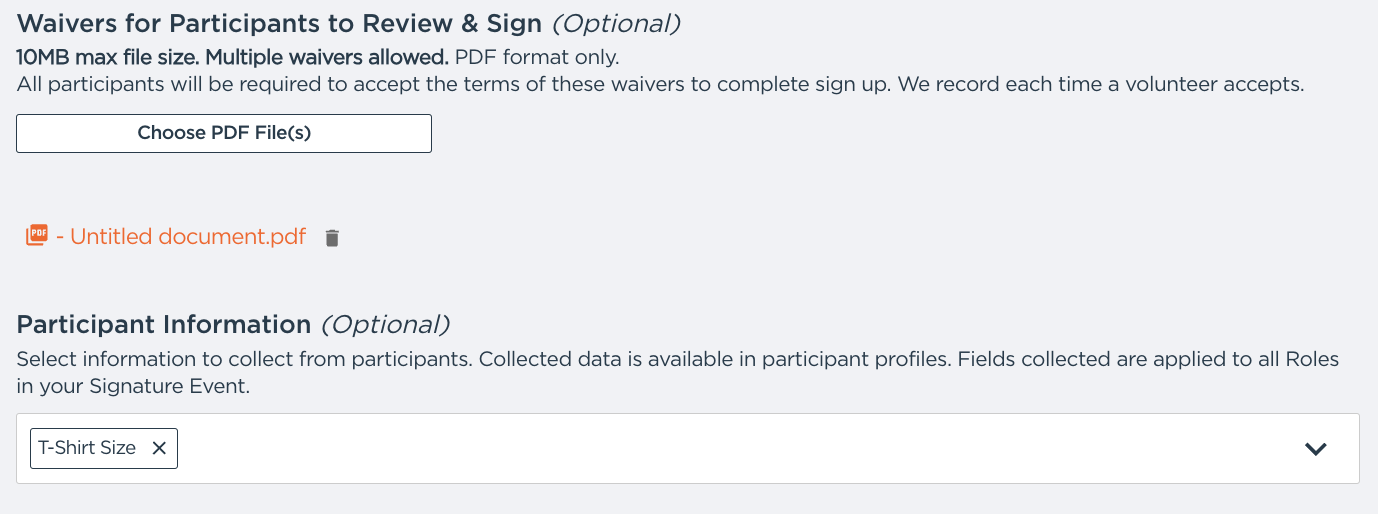
Task: Click the Multiple waivers allowed text
Action: pos(327,57)
